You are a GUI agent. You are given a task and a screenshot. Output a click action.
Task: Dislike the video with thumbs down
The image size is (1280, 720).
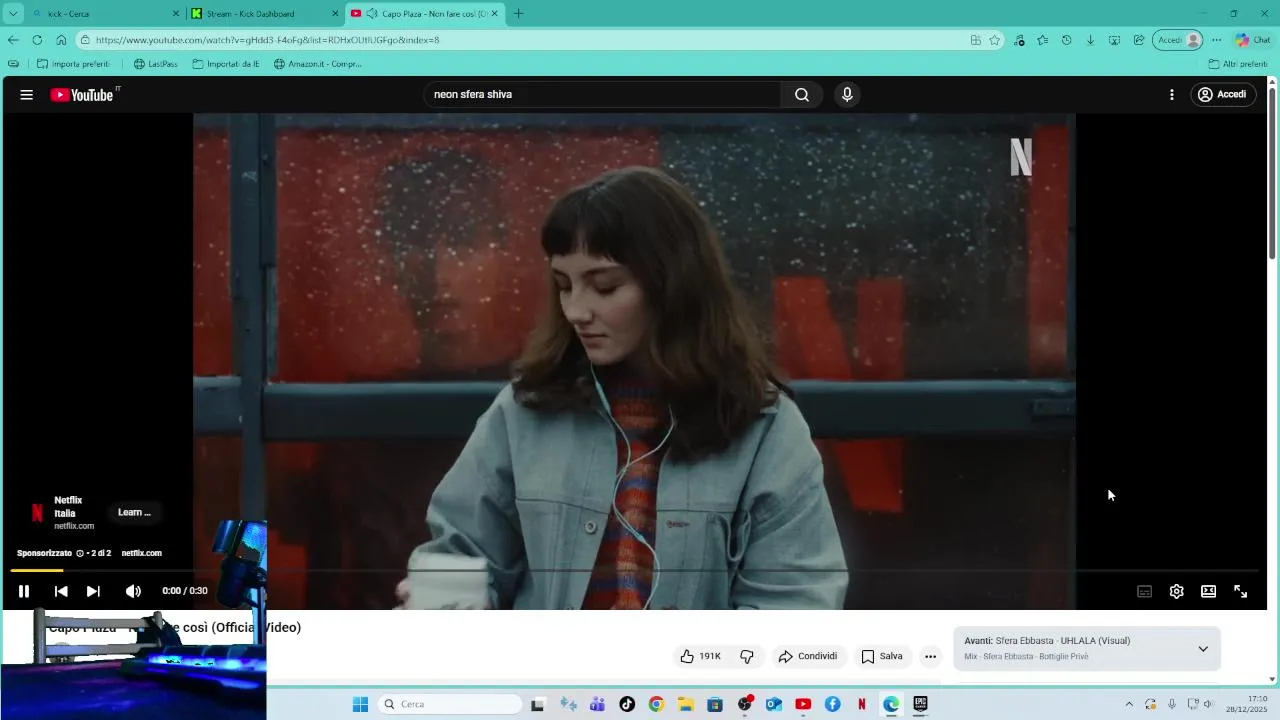coord(747,656)
